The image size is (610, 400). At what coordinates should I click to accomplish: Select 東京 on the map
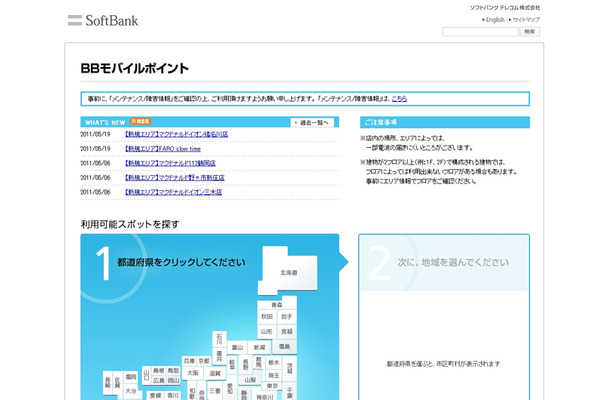click(x=272, y=386)
